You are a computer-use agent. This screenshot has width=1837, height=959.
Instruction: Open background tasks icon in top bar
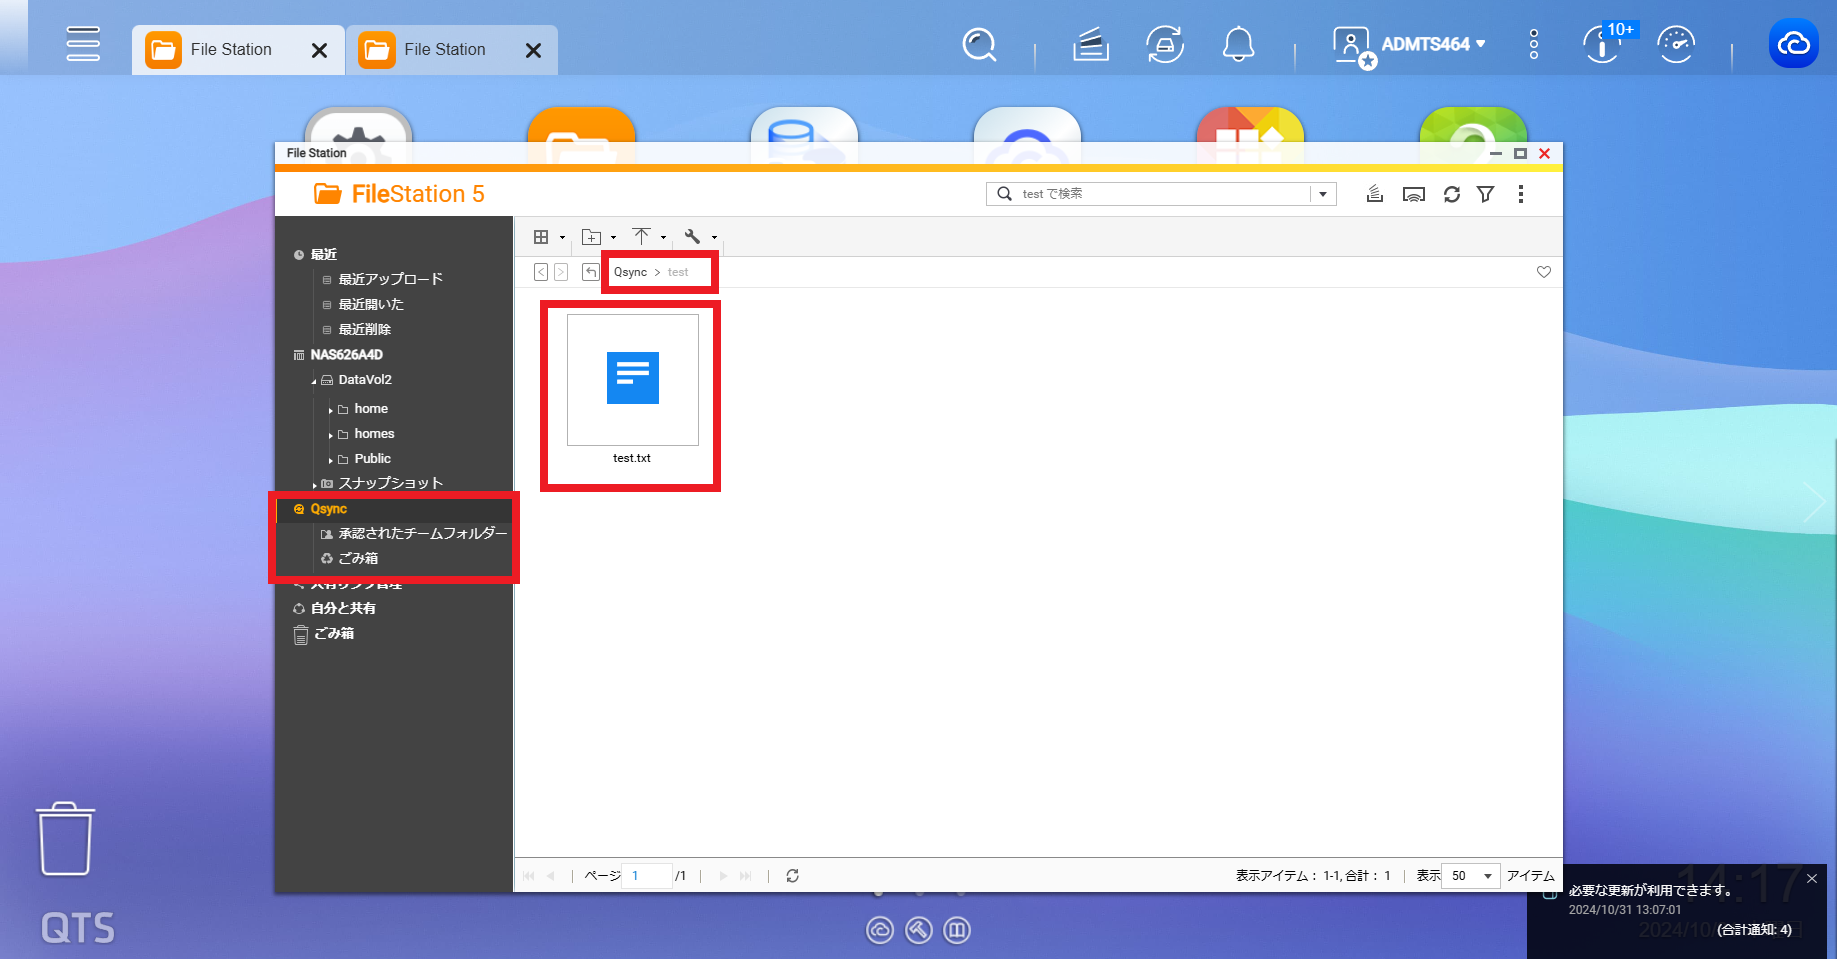click(x=1091, y=44)
